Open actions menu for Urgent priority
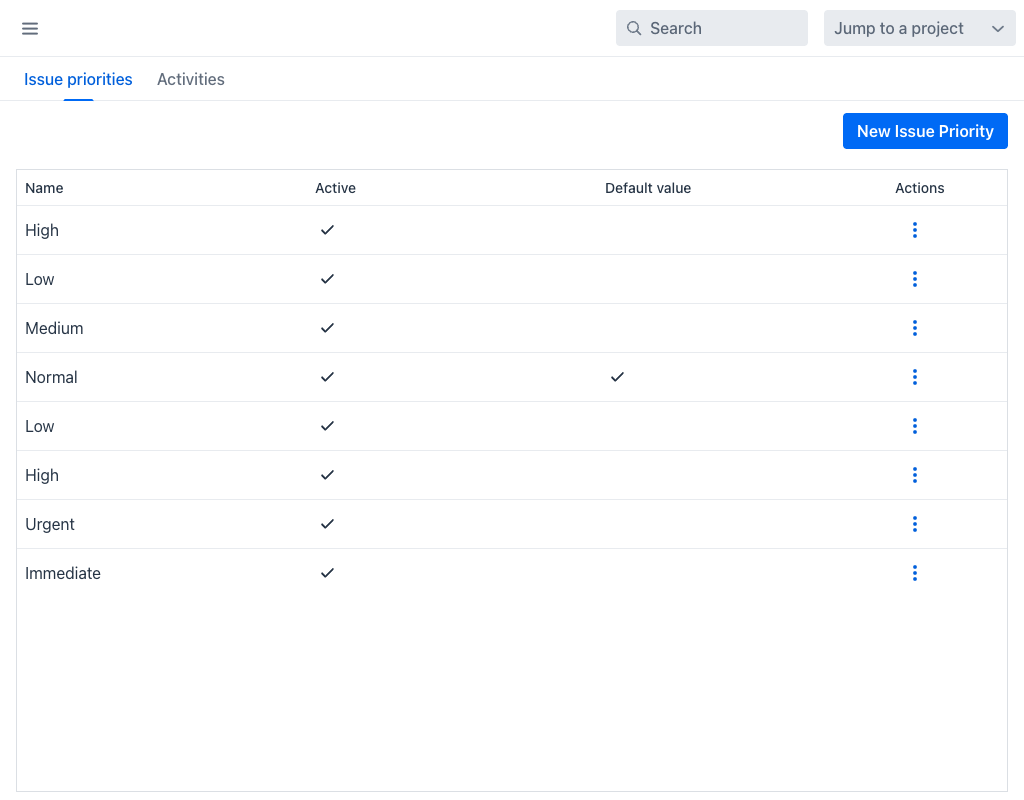The height and width of the screenshot is (800, 1024). pyautogui.click(x=914, y=524)
